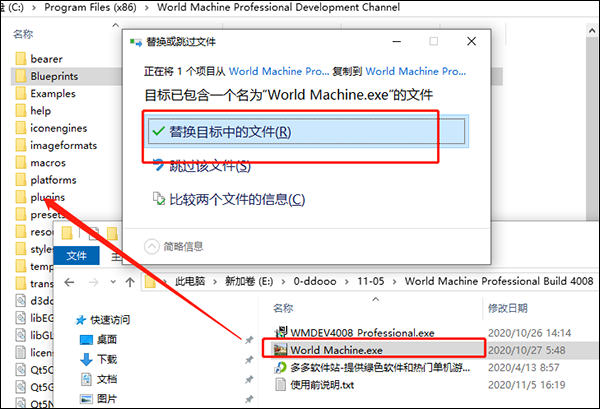Choose Compare info for both files option
Screen dimensions: 600x409
tap(229, 199)
